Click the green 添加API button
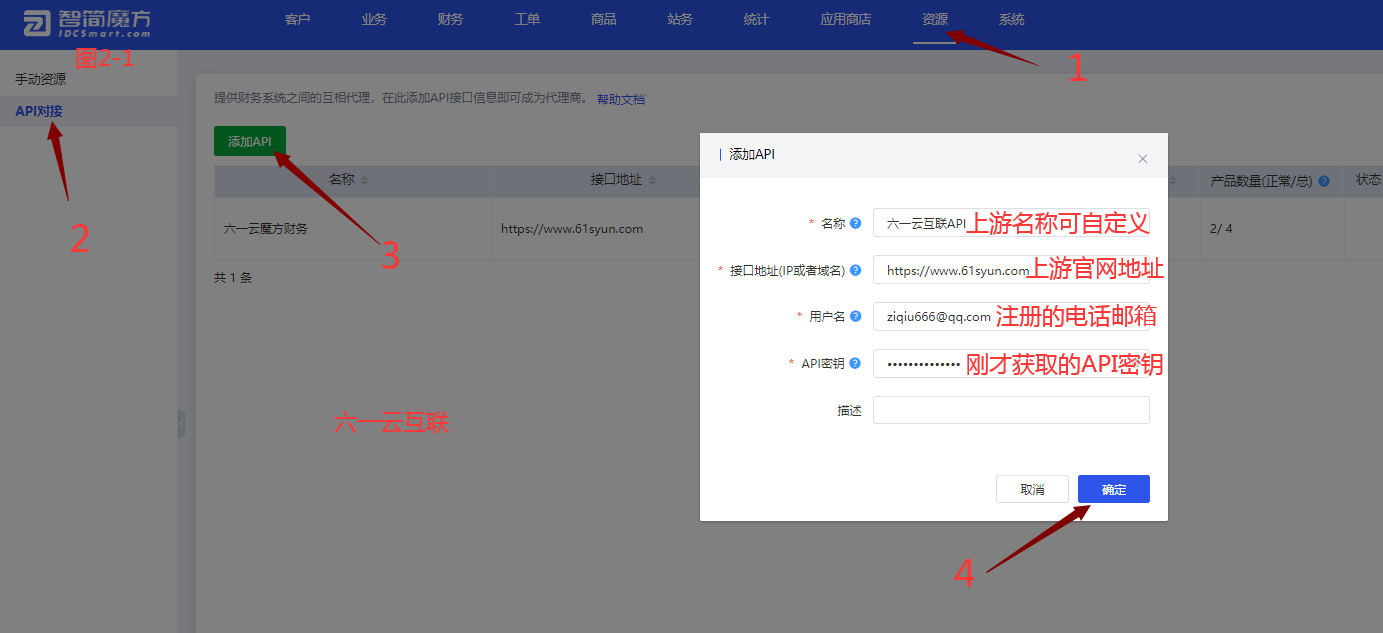 (x=250, y=141)
